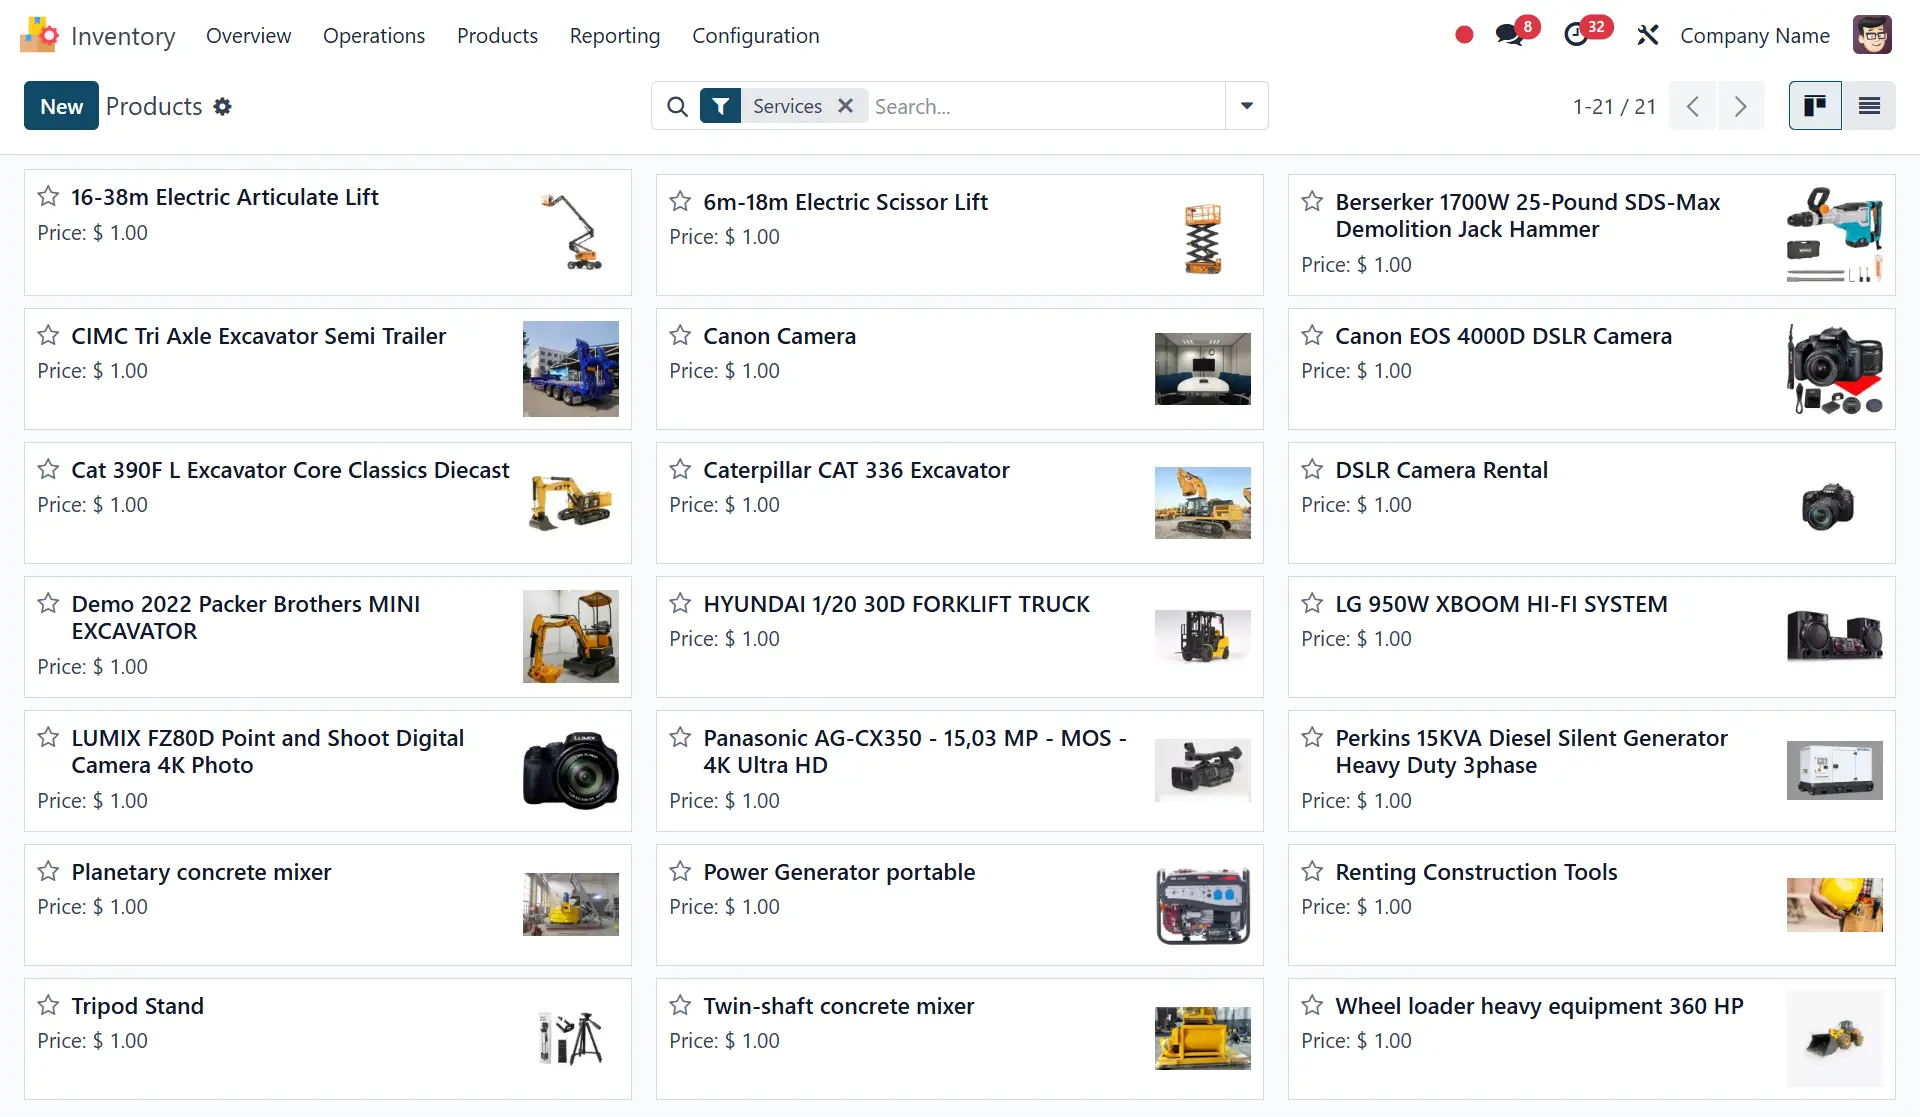Open the Products settings gear icon

click(x=223, y=106)
